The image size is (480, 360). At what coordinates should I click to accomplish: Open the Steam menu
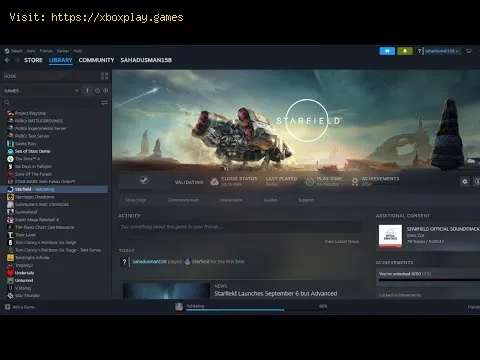click(x=16, y=51)
